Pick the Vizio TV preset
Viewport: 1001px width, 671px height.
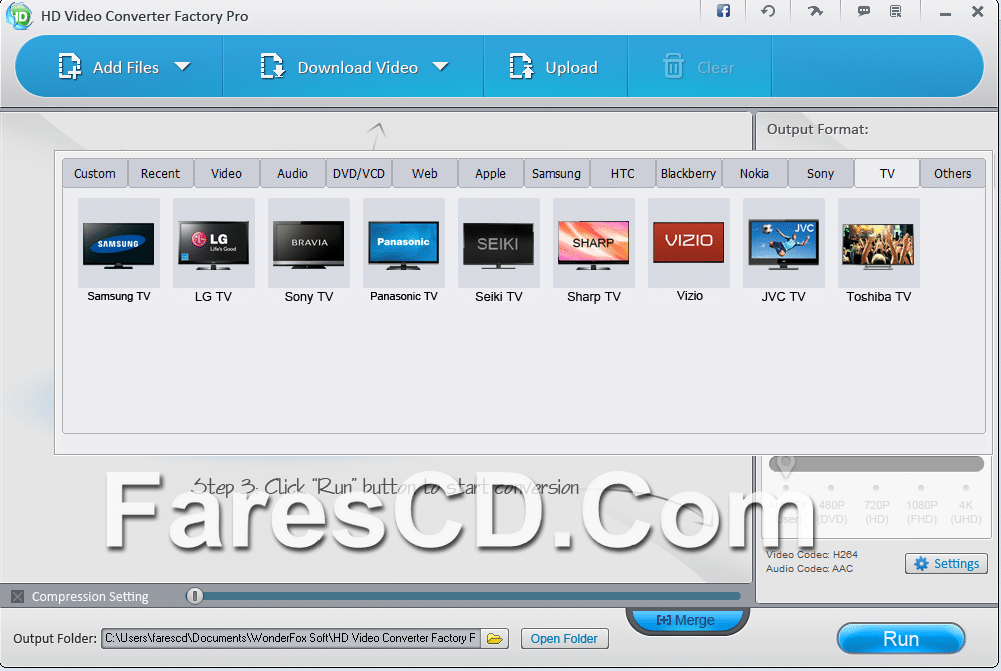689,243
